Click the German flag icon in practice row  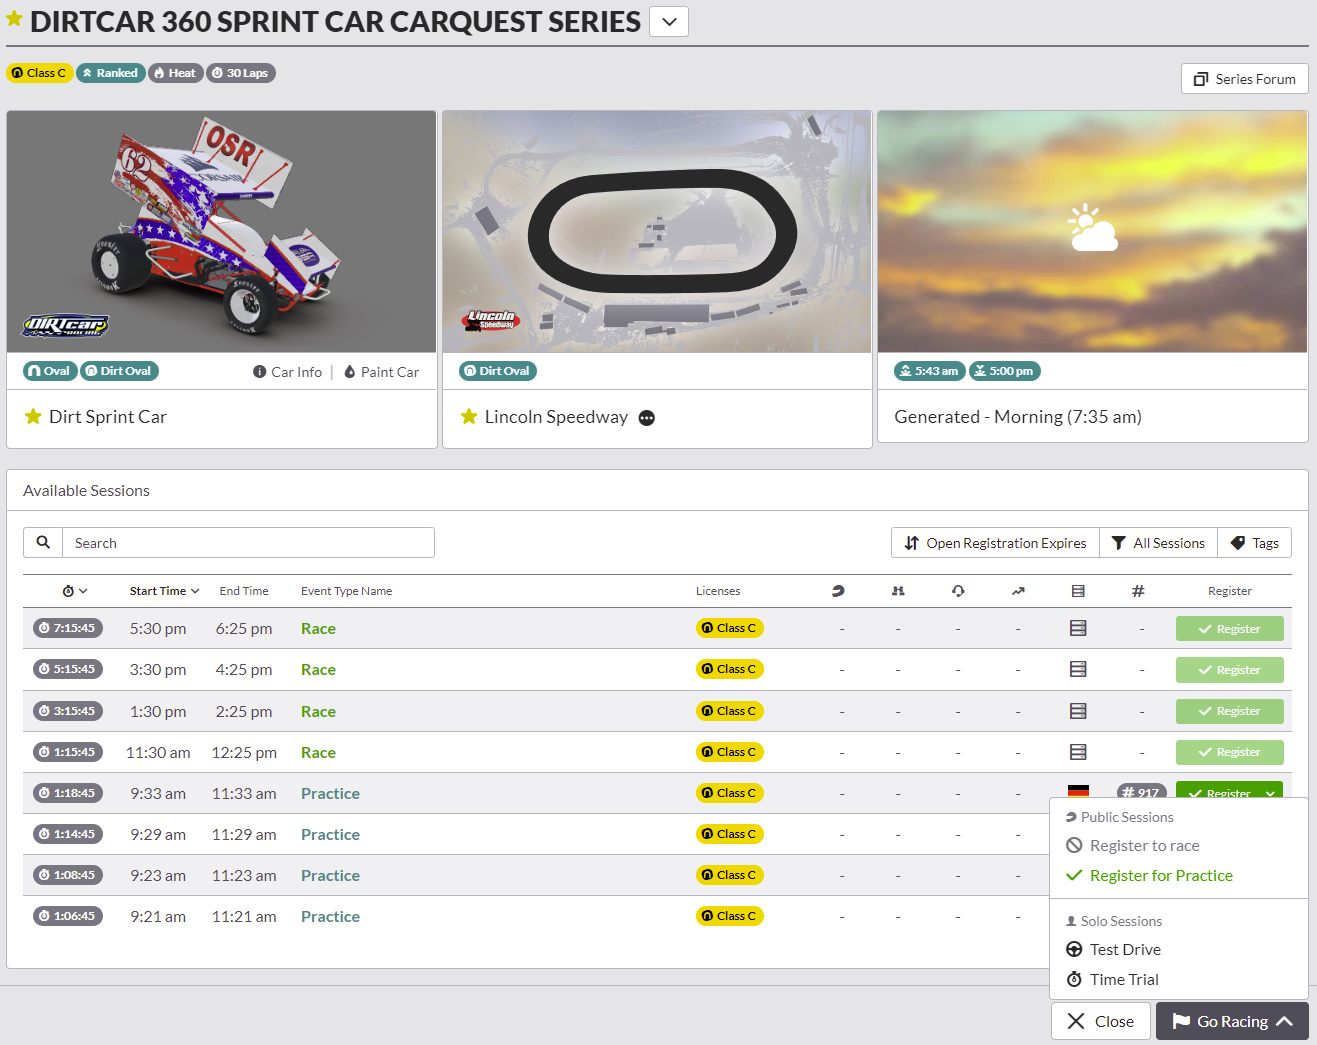click(x=1078, y=791)
